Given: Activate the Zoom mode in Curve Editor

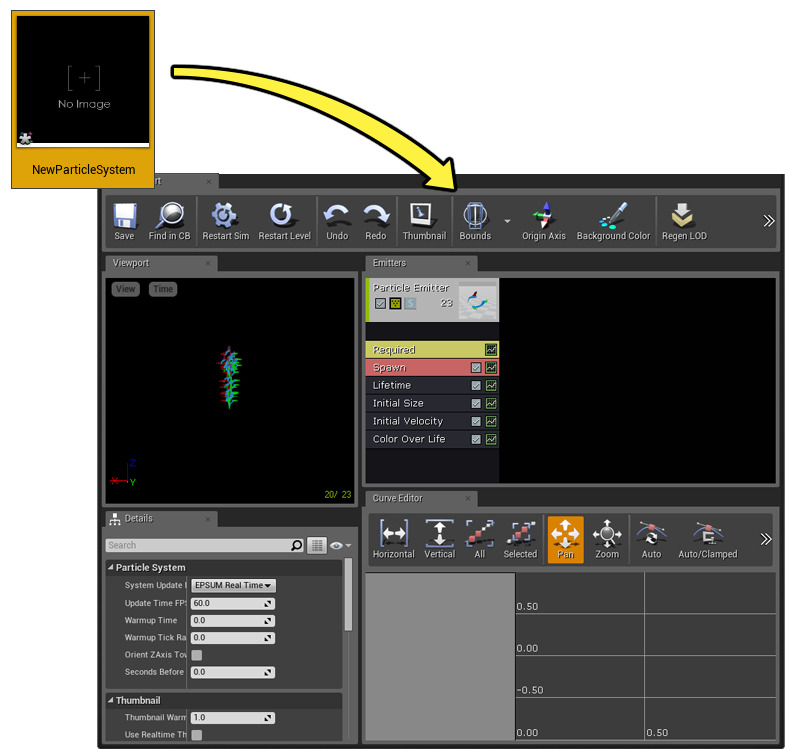Looking at the screenshot, I should click(x=607, y=539).
